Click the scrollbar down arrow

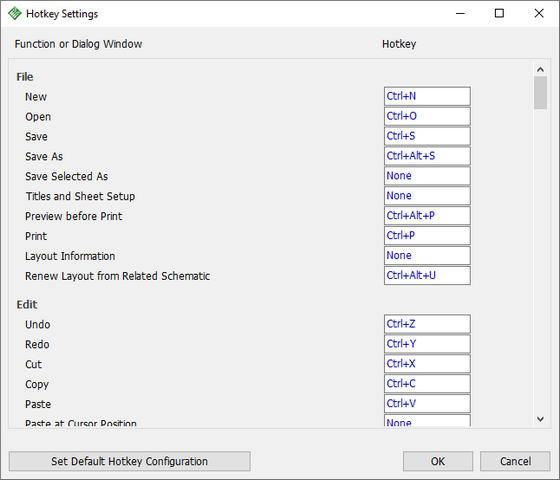(x=540, y=419)
